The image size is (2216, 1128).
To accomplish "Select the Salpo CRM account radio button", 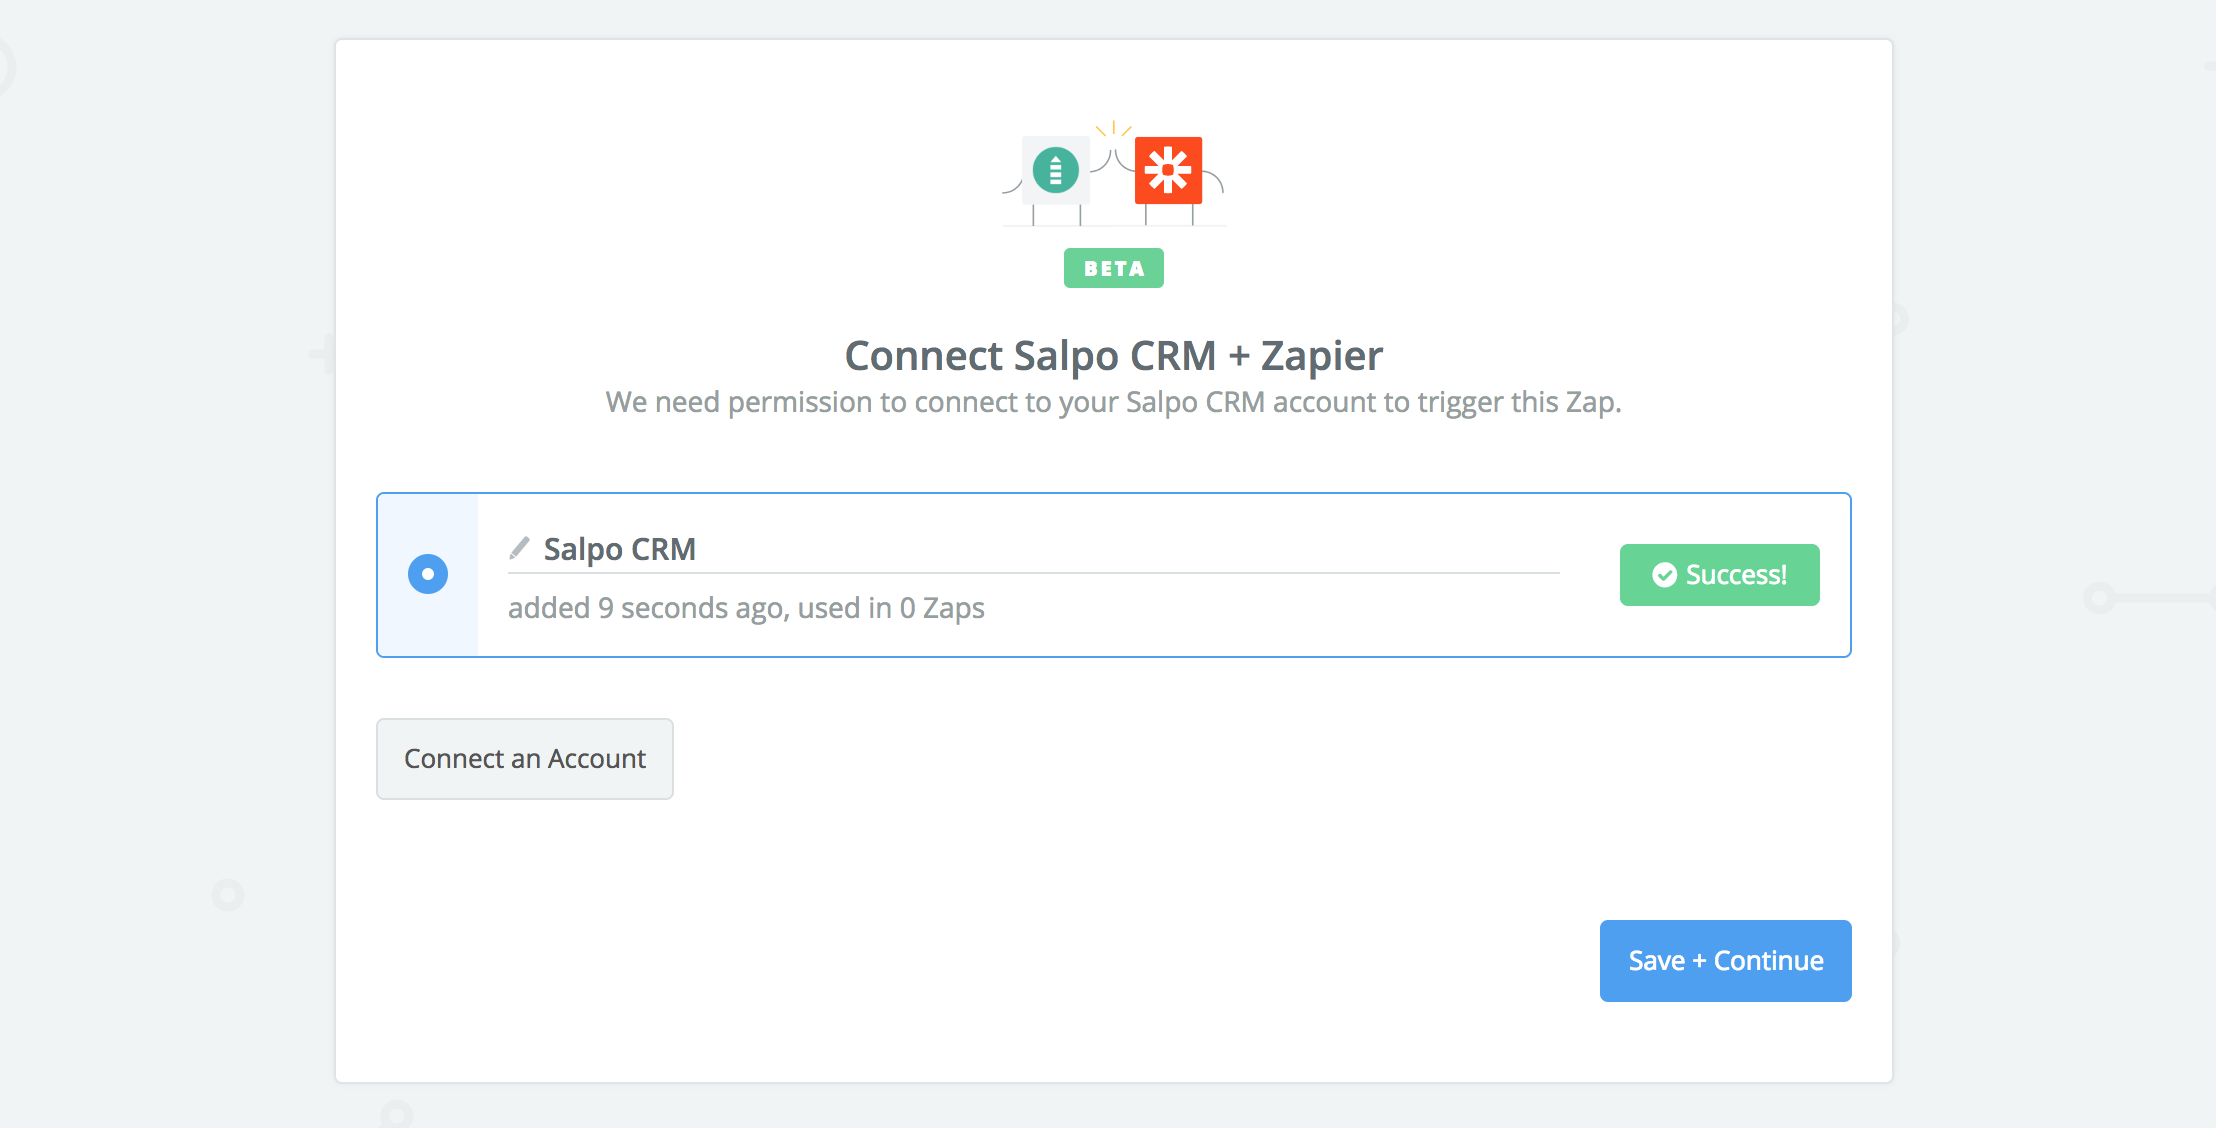I will point(428,574).
